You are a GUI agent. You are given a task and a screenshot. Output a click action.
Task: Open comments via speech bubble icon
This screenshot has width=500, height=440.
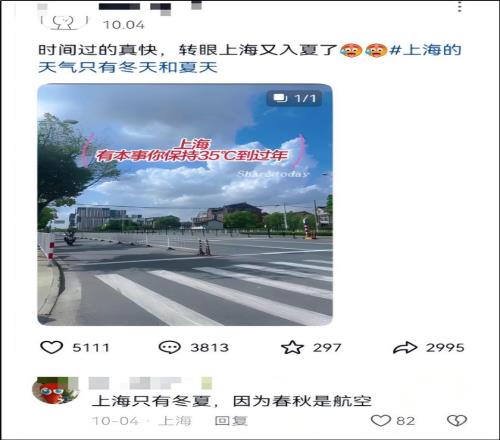coord(169,347)
